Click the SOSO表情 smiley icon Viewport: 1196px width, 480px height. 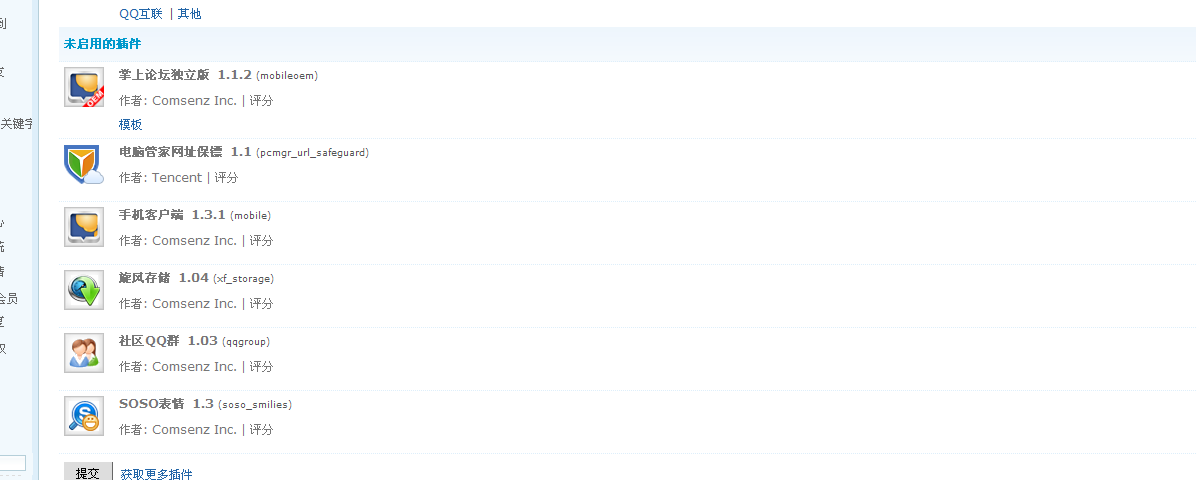pos(84,416)
